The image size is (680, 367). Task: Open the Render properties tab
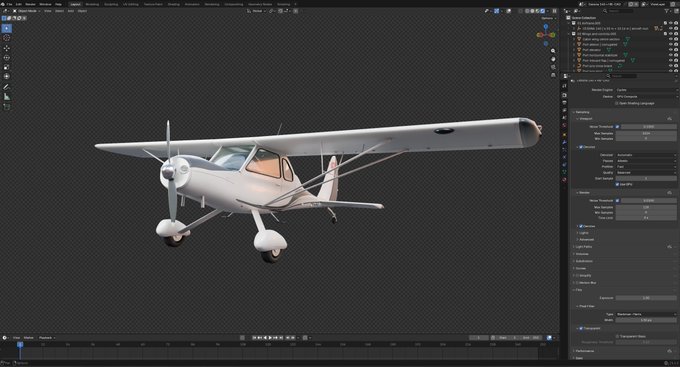pos(564,95)
